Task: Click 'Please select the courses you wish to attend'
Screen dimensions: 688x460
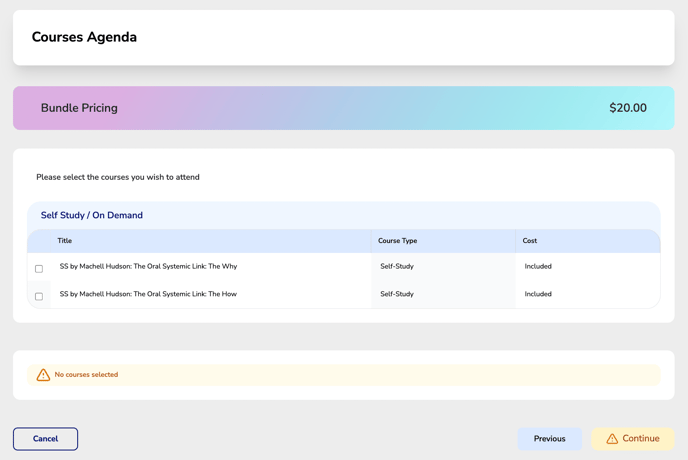Action: 118,177
